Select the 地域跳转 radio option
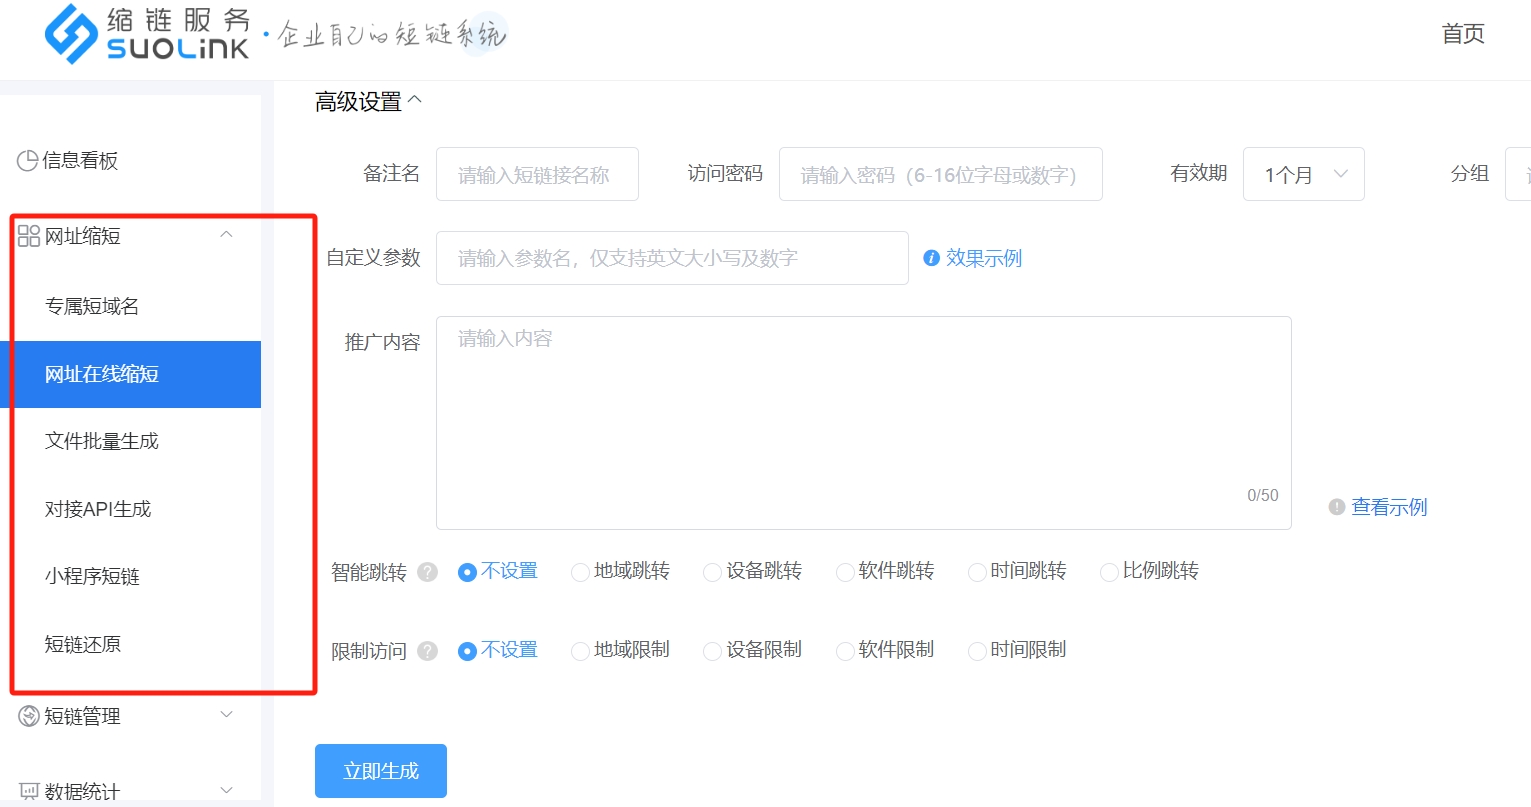The image size is (1531, 807). pos(580,572)
